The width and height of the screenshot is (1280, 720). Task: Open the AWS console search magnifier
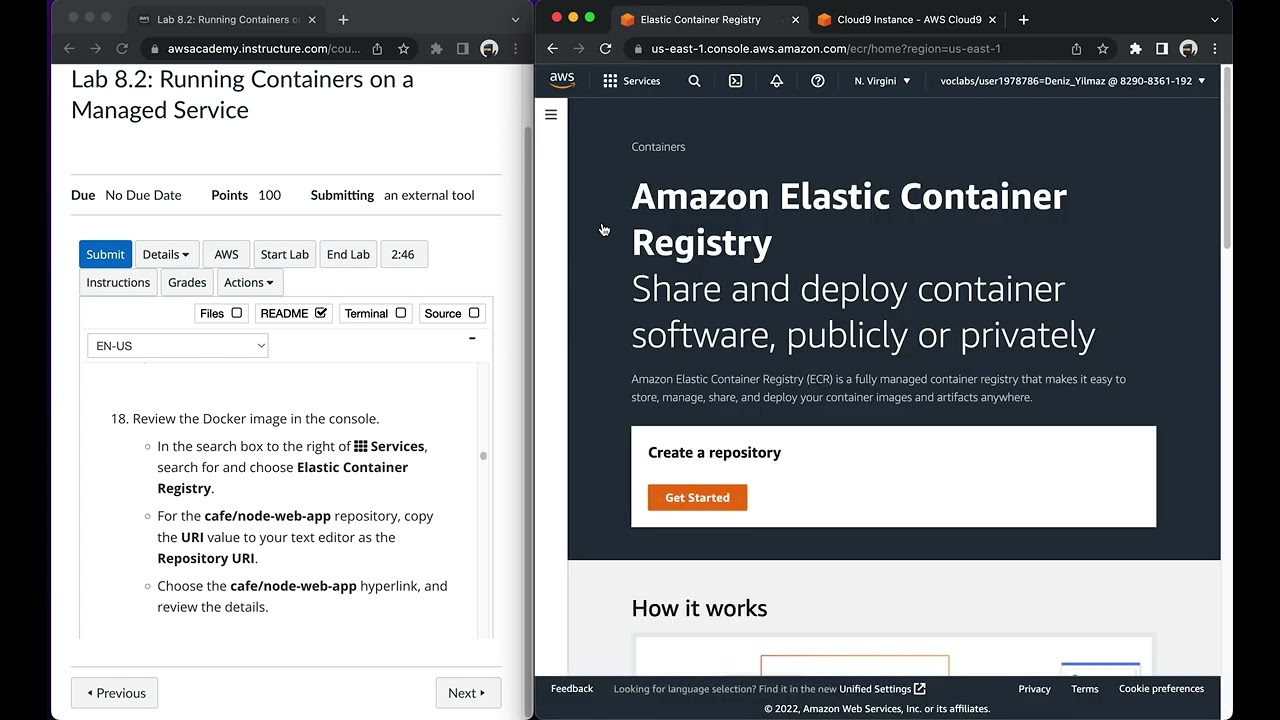click(x=694, y=81)
